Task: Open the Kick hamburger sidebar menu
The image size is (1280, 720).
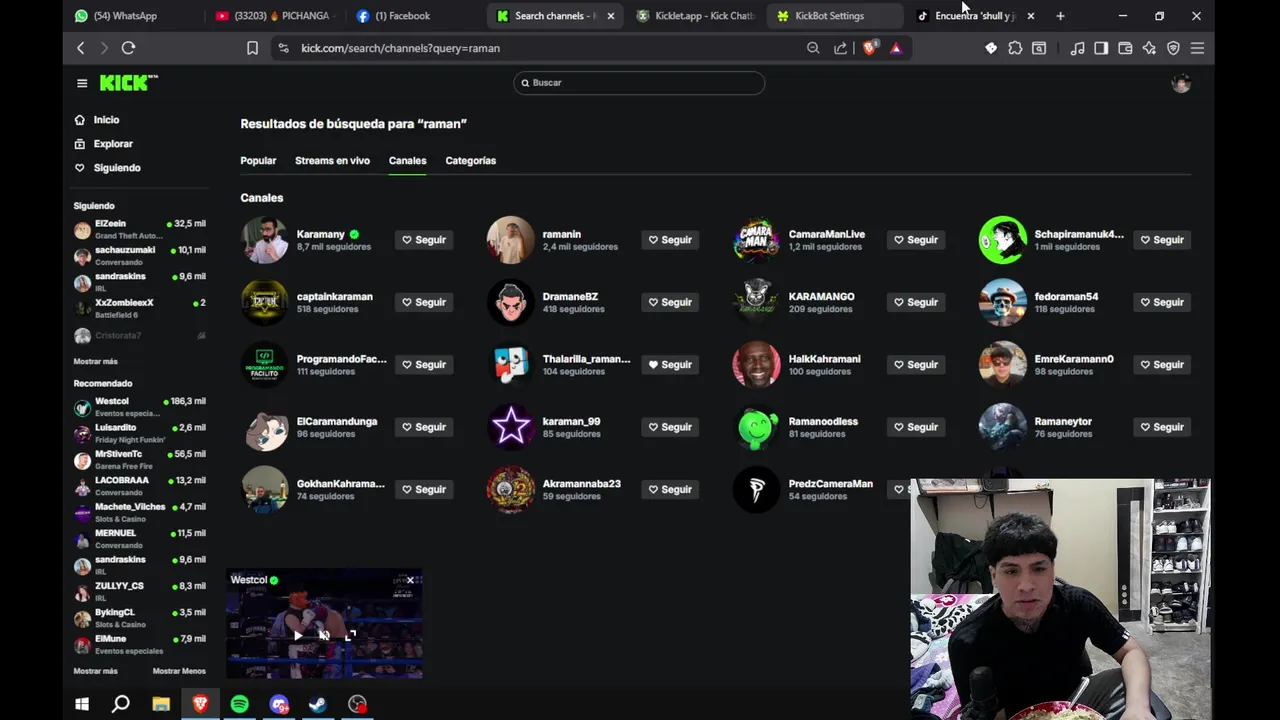Action: coord(82,83)
